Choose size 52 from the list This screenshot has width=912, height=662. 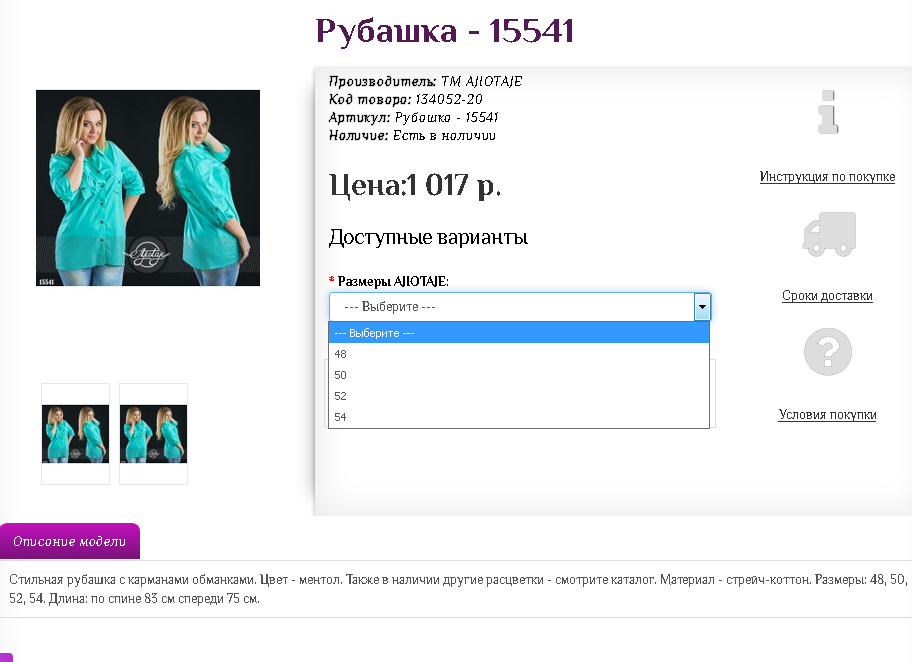[x=519, y=396]
